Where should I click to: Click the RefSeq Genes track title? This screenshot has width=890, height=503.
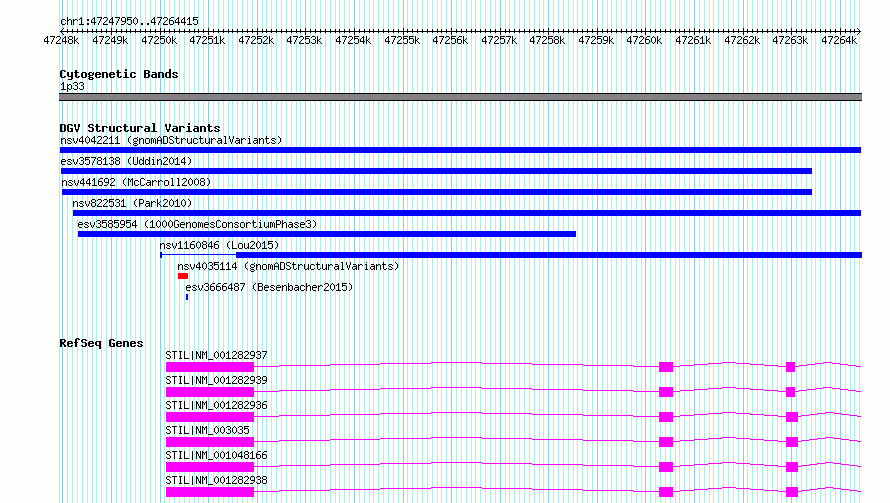pyautogui.click(x=101, y=343)
